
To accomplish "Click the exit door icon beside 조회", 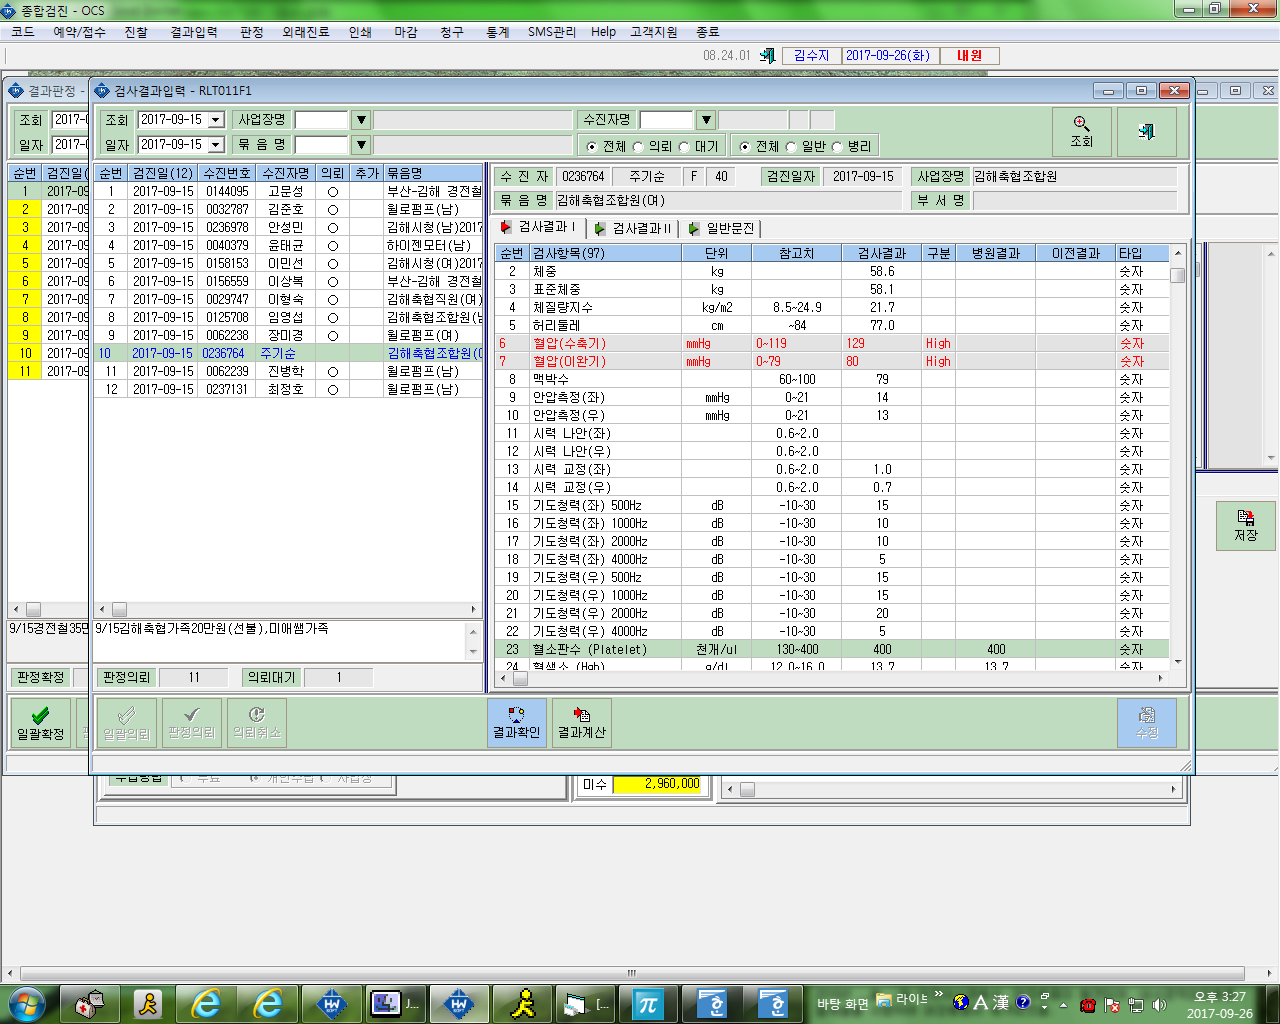I will point(1146,131).
